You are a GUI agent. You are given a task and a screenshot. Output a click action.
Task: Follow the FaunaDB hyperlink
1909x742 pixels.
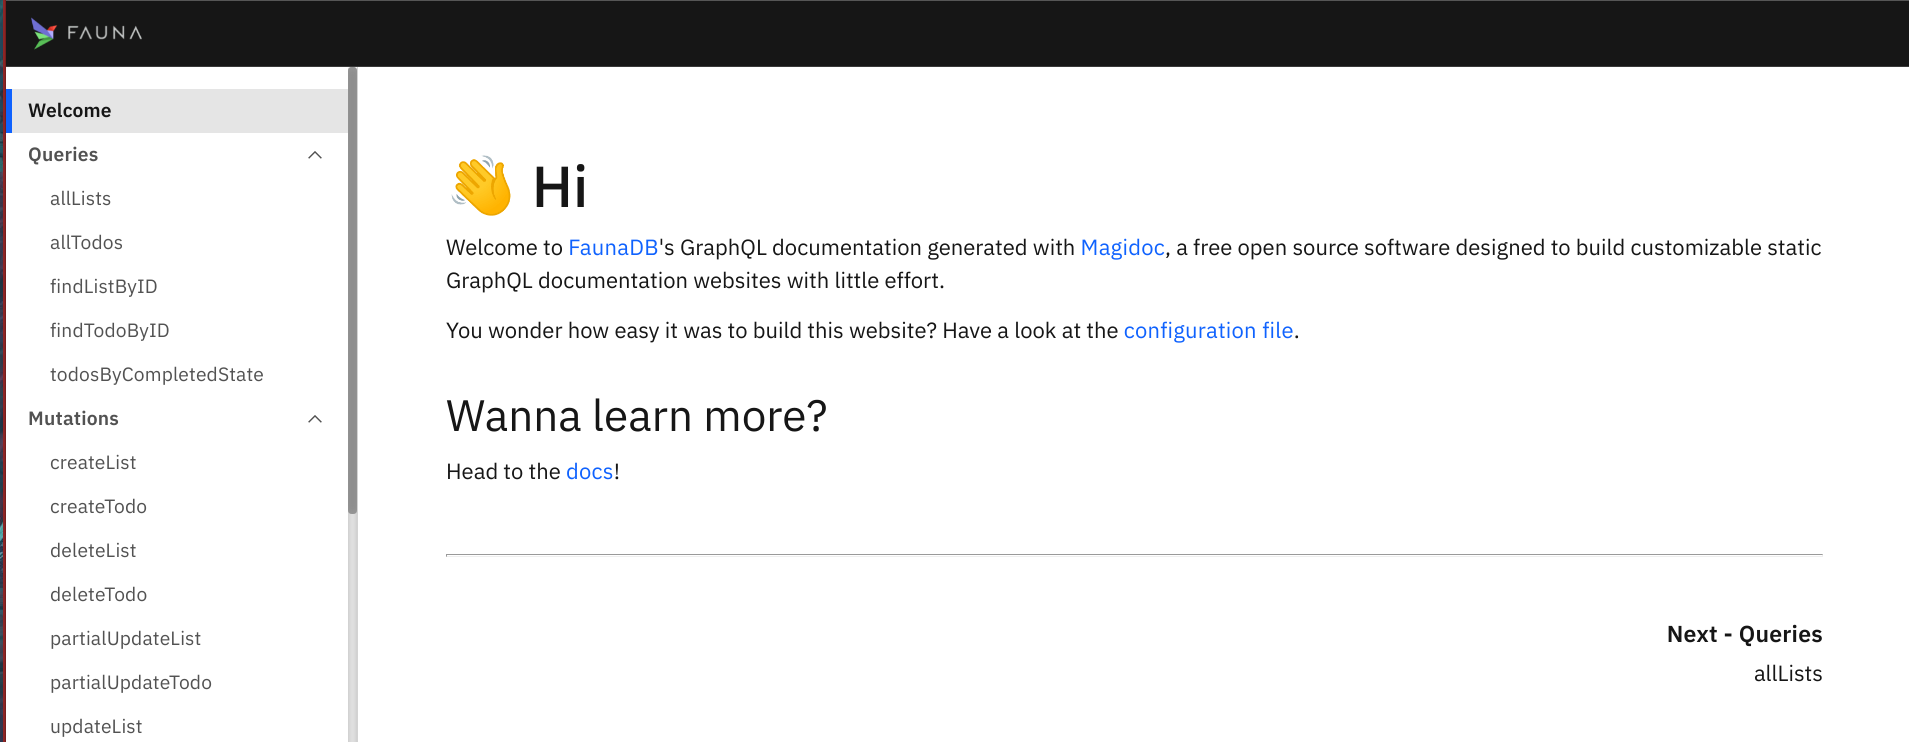[613, 248]
